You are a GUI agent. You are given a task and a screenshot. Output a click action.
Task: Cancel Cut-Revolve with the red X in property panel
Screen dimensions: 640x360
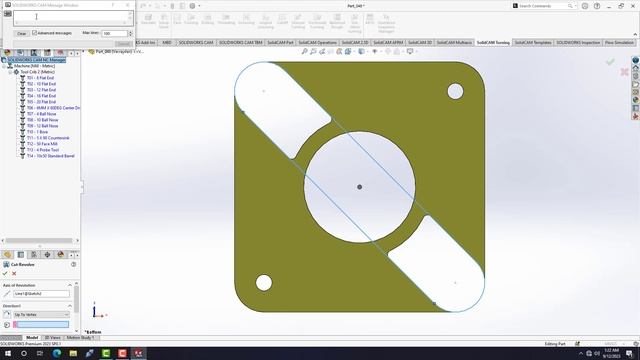(14, 273)
